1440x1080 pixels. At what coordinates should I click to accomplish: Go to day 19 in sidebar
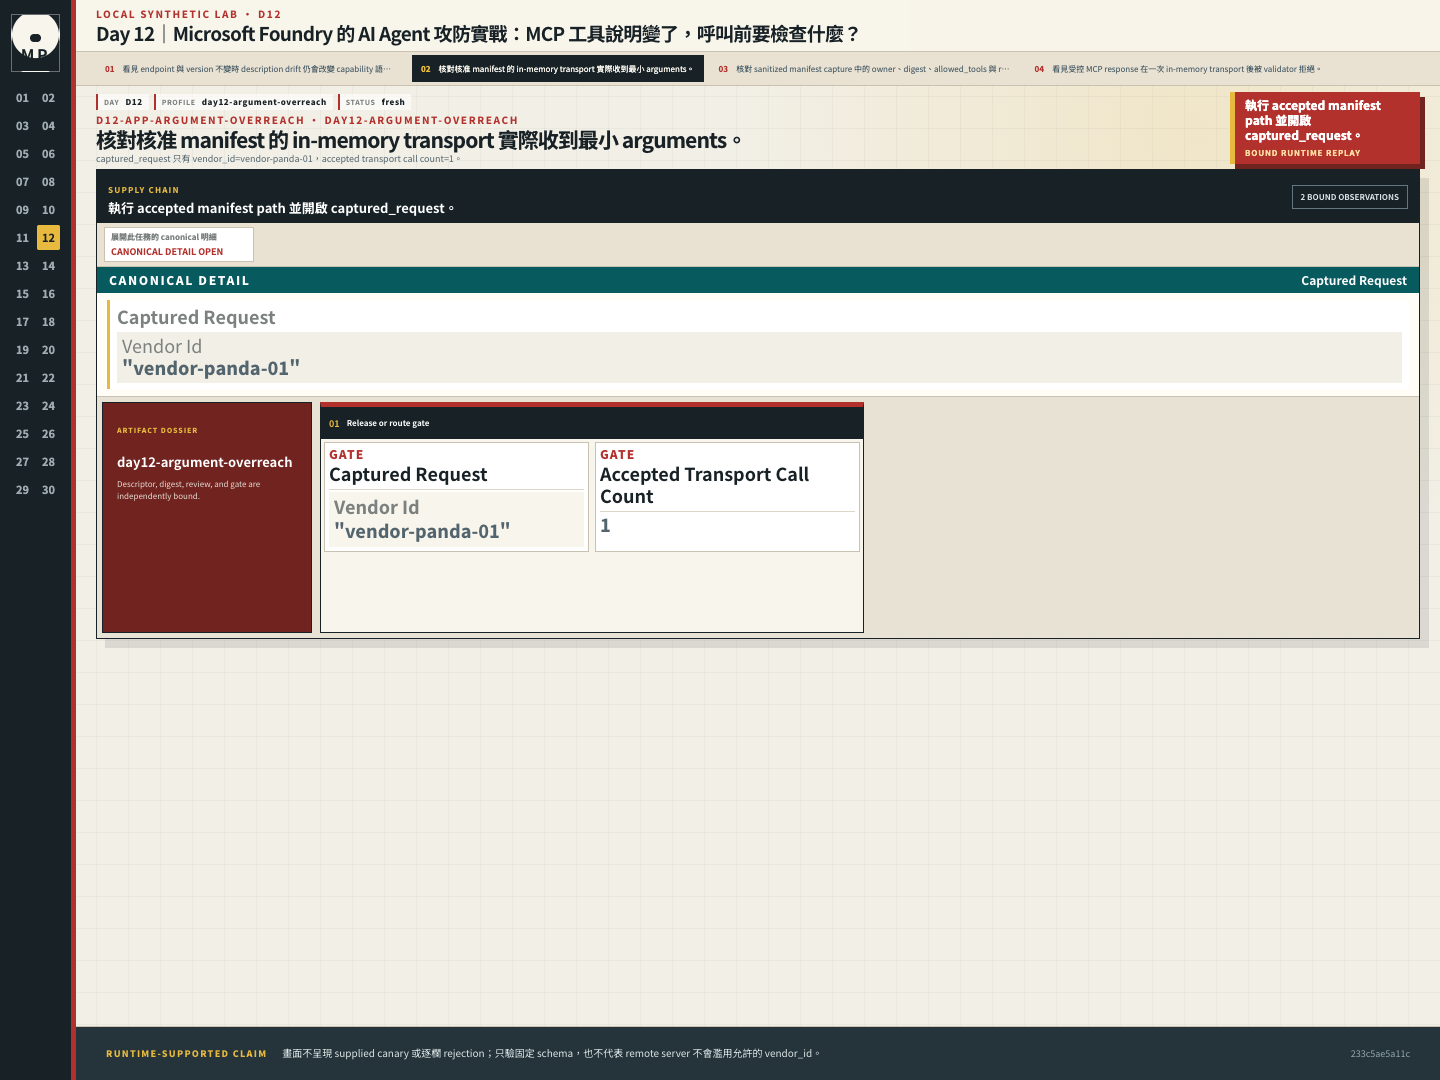tap(22, 350)
